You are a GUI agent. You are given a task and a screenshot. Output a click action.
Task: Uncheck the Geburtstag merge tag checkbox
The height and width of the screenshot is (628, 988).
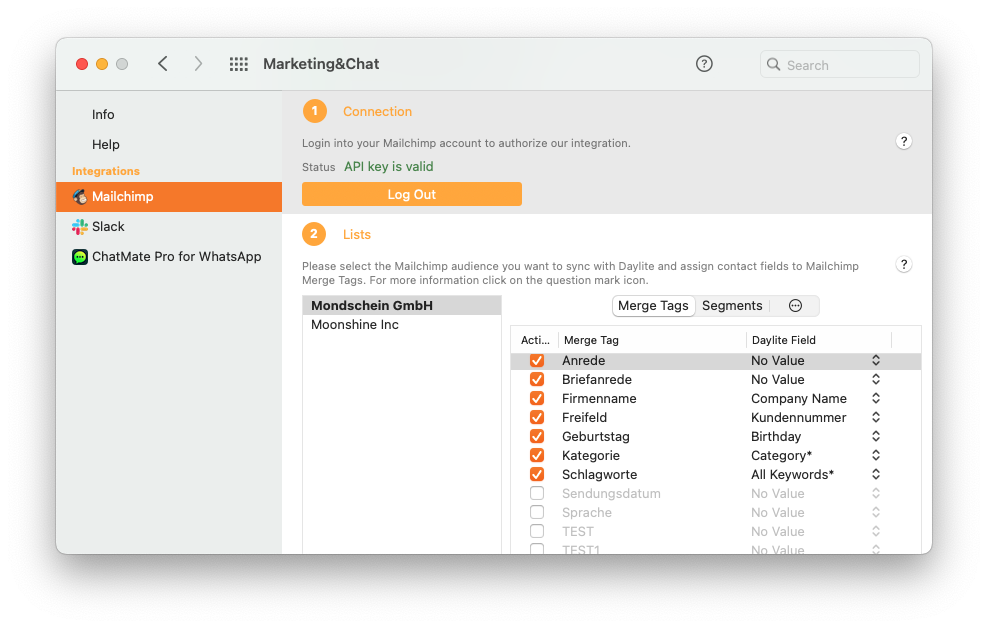[537, 436]
